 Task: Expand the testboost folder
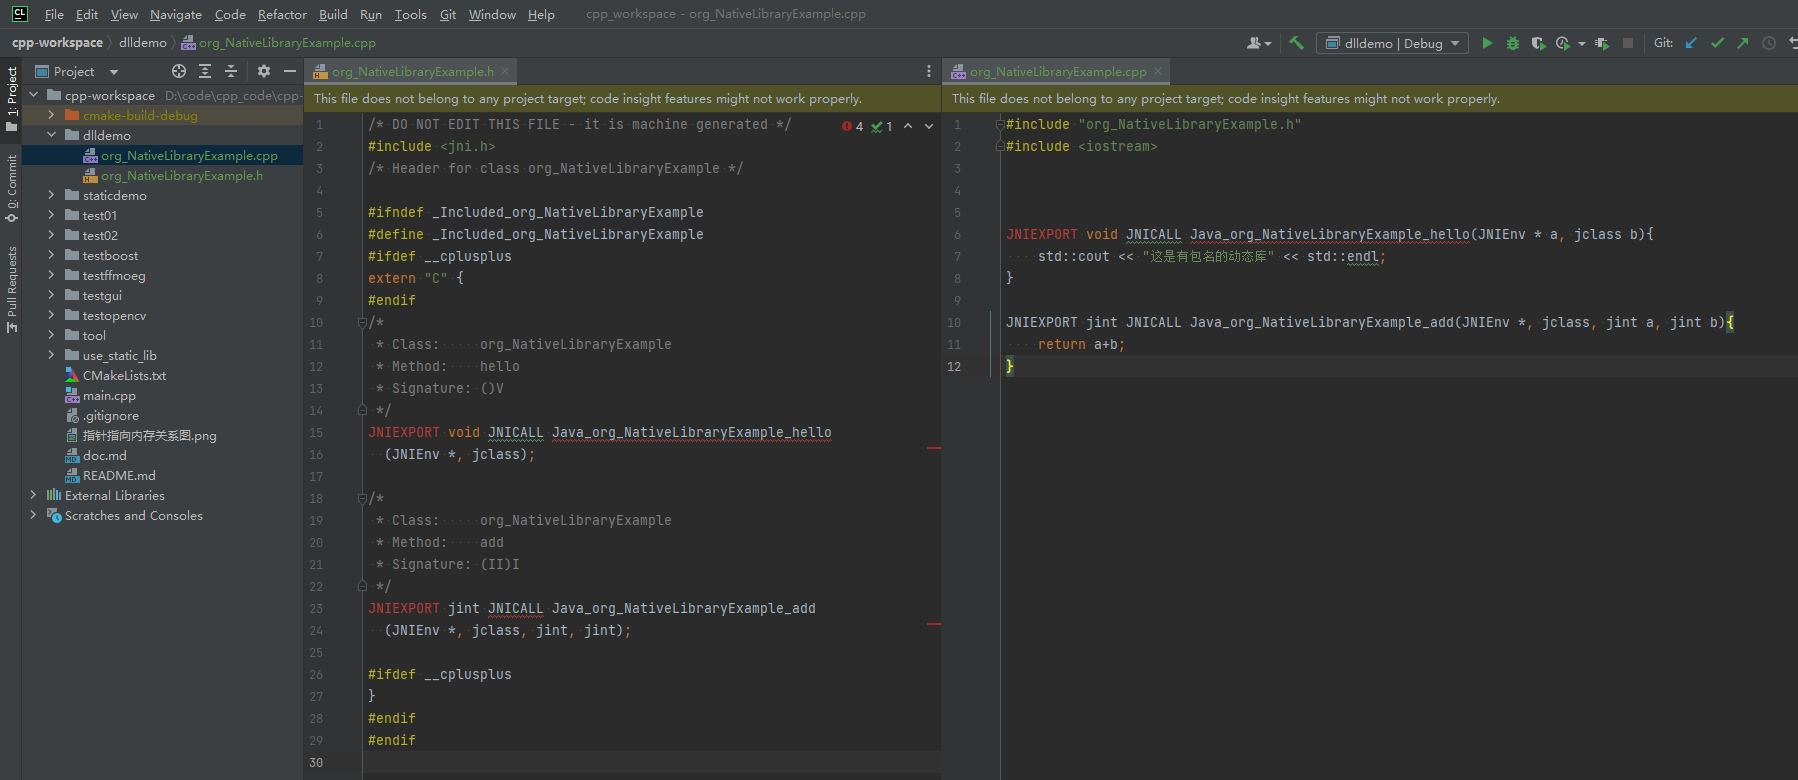coord(51,255)
